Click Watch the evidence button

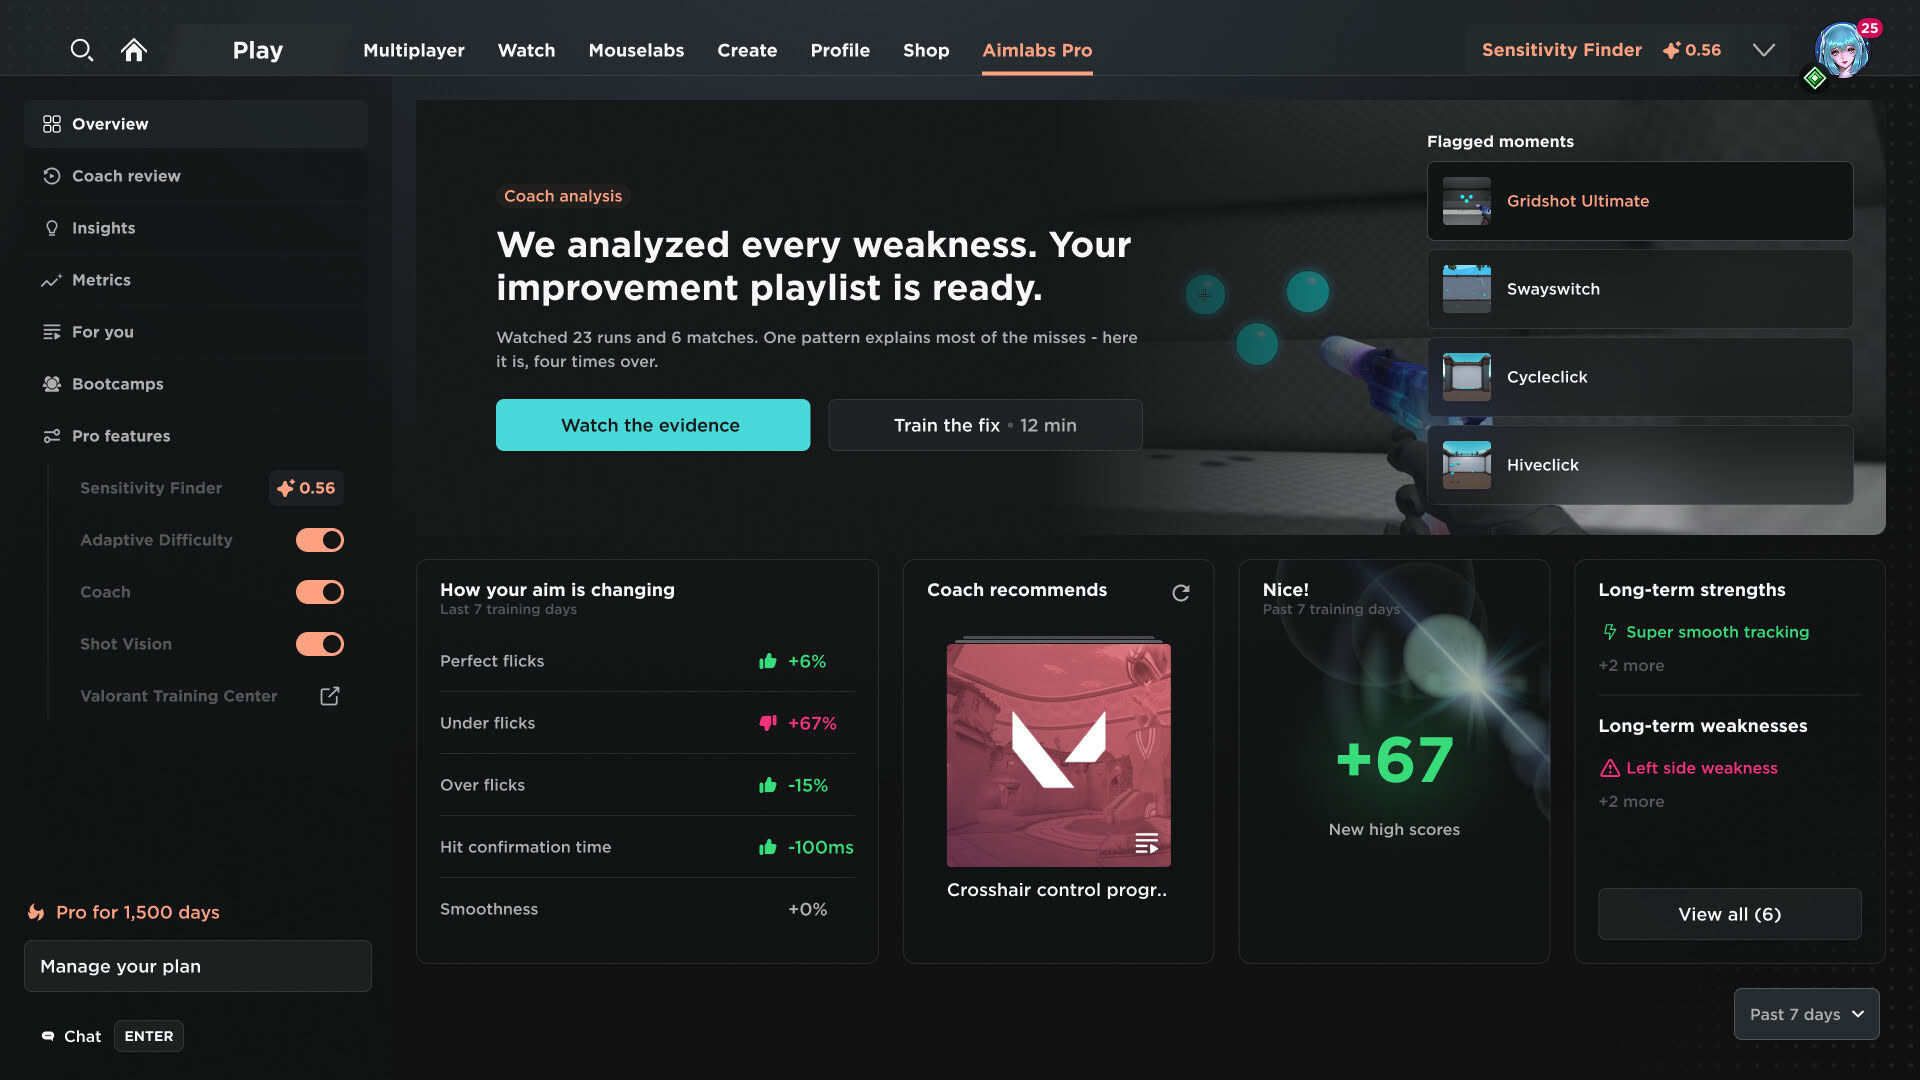653,425
